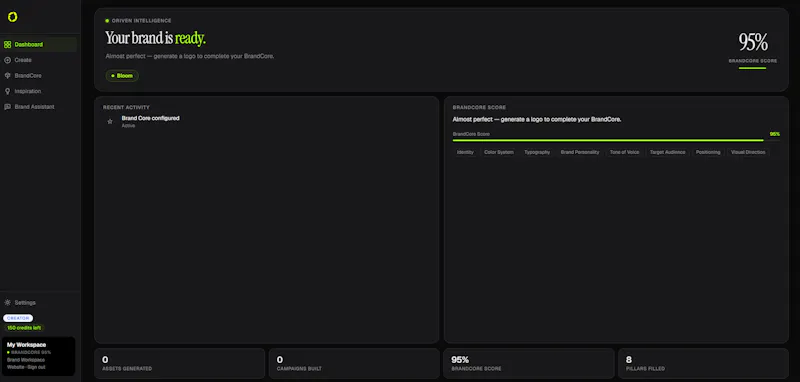Select the Positioning pillar chip
The image size is (800, 382).
click(708, 152)
